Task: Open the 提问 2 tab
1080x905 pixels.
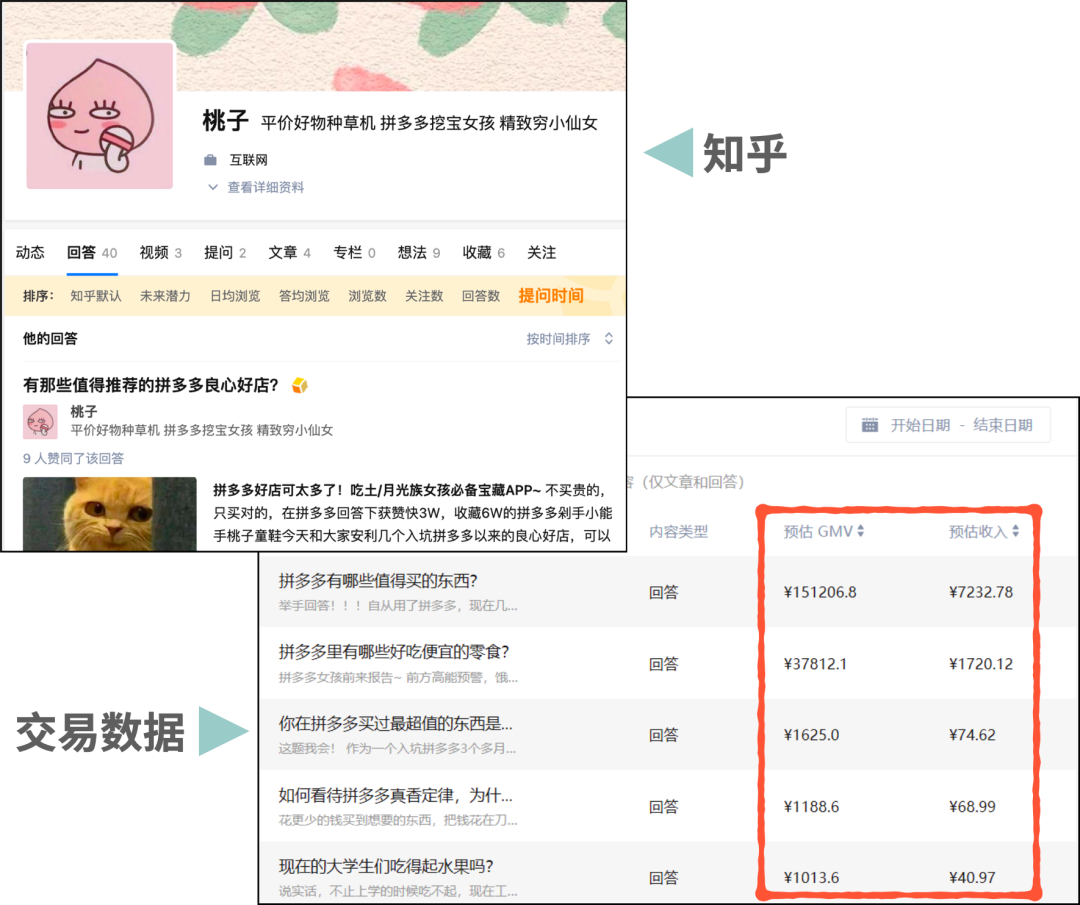Action: (225, 253)
